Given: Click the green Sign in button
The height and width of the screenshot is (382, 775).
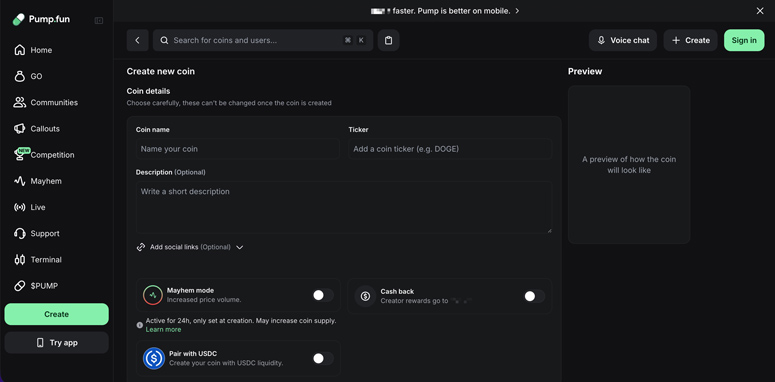Looking at the screenshot, I should point(744,41).
